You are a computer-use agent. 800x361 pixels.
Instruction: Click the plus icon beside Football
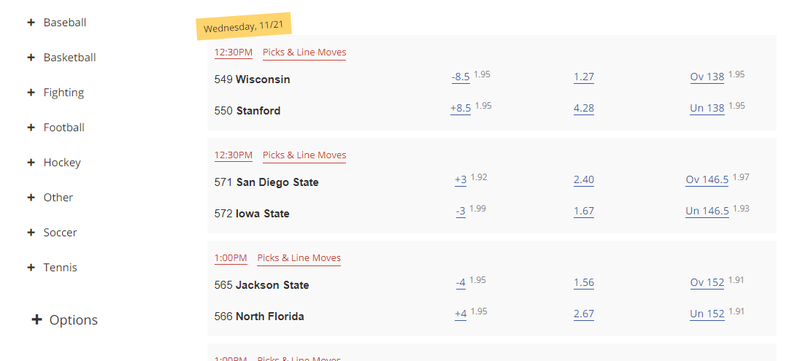coord(31,127)
